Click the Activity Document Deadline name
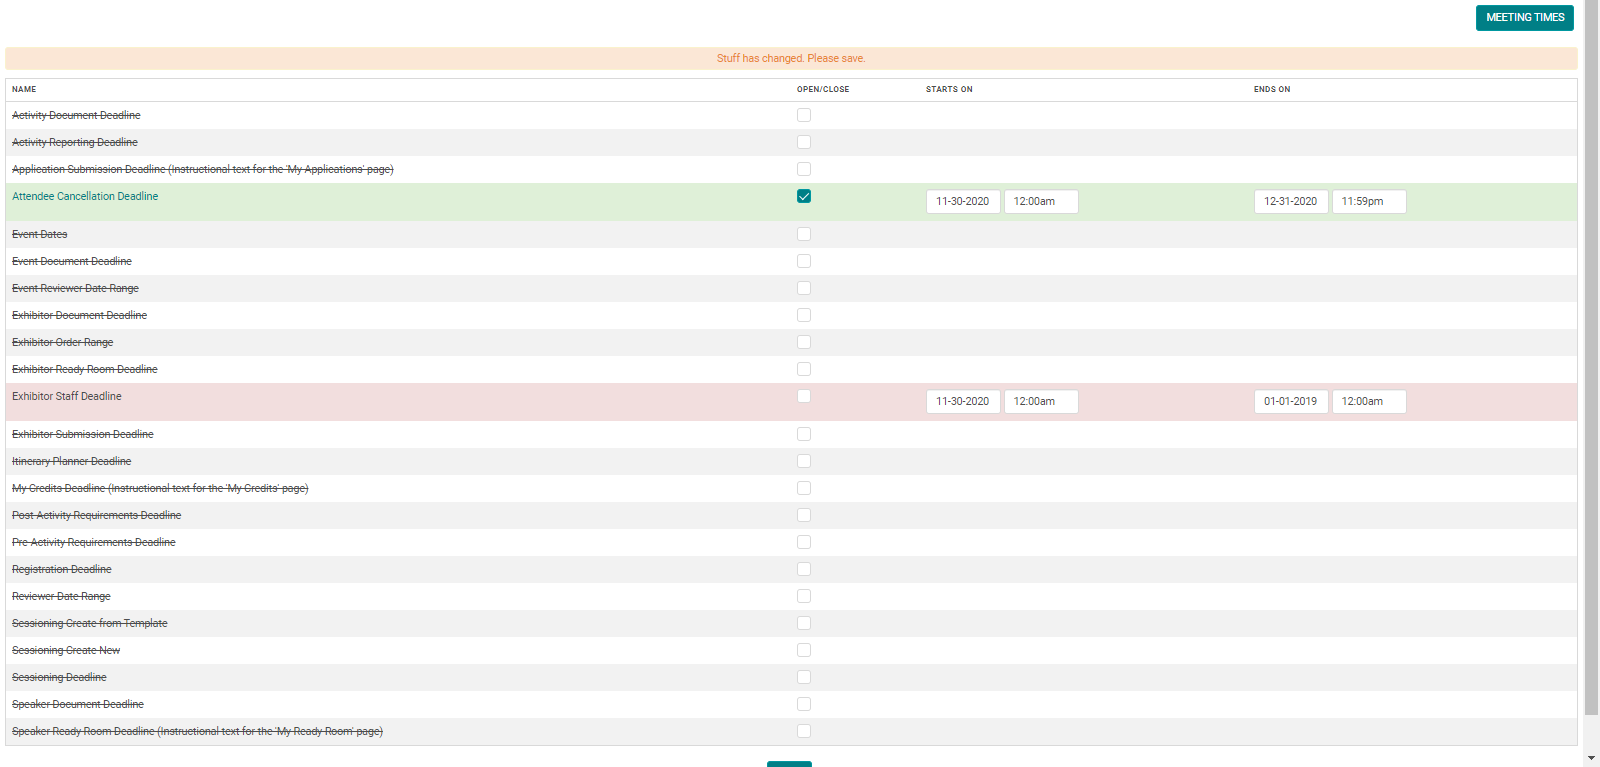The height and width of the screenshot is (767, 1600). 76,115
